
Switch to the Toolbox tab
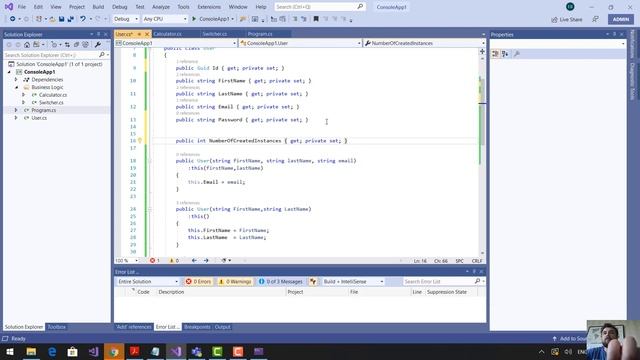(x=56, y=327)
